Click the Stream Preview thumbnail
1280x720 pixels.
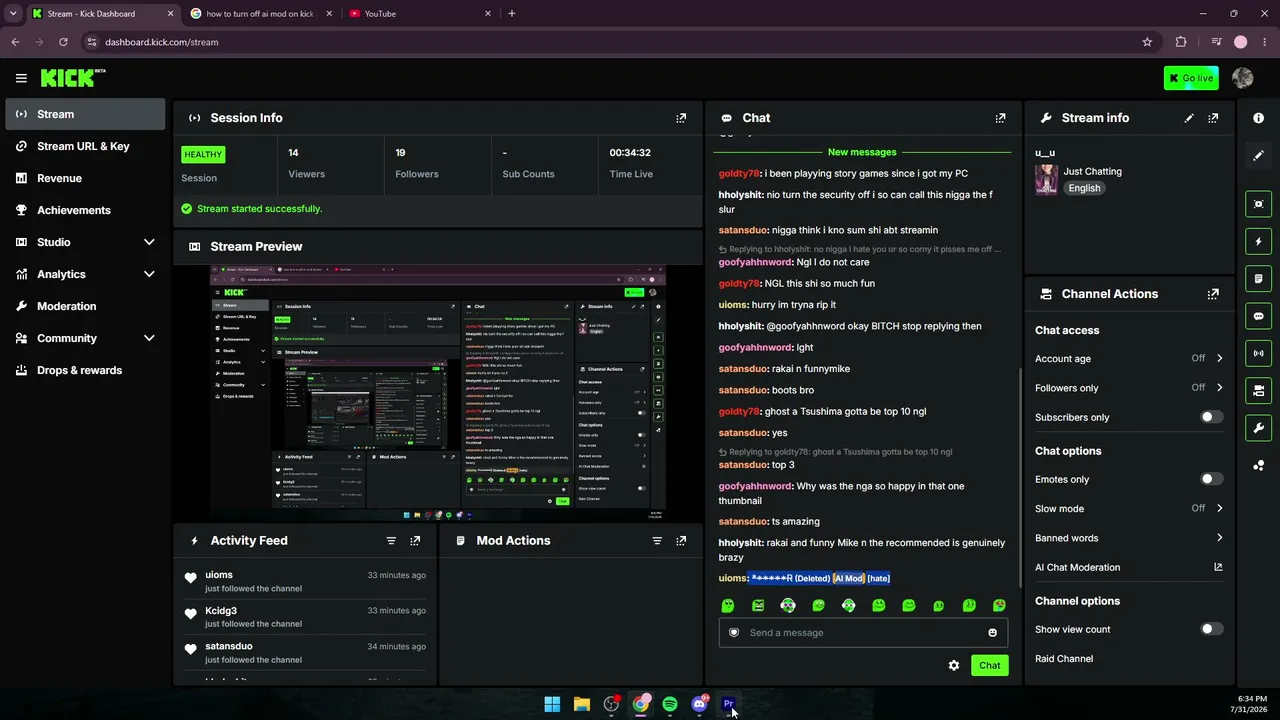pos(438,393)
